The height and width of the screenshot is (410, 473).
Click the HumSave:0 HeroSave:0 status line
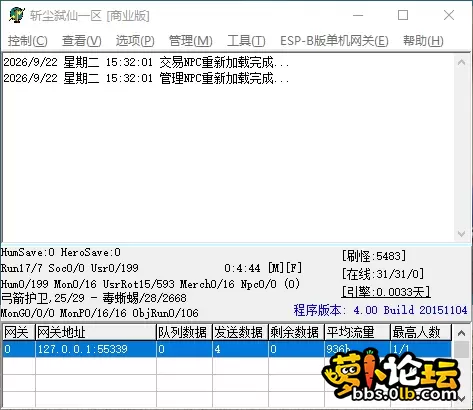61,252
